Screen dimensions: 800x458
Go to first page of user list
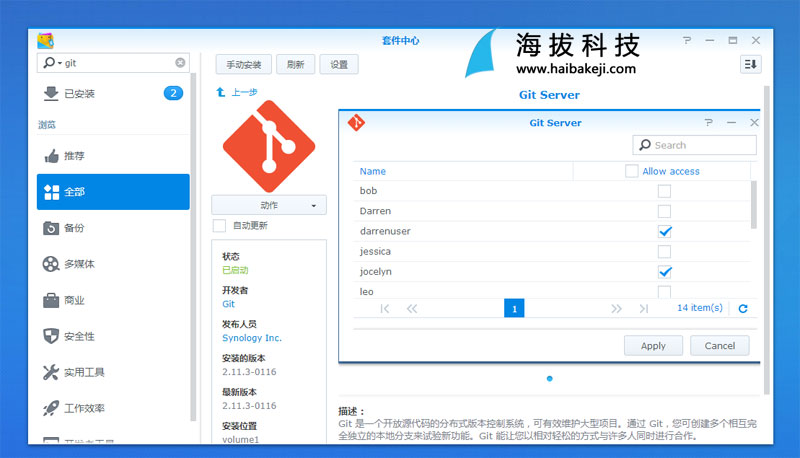(385, 309)
